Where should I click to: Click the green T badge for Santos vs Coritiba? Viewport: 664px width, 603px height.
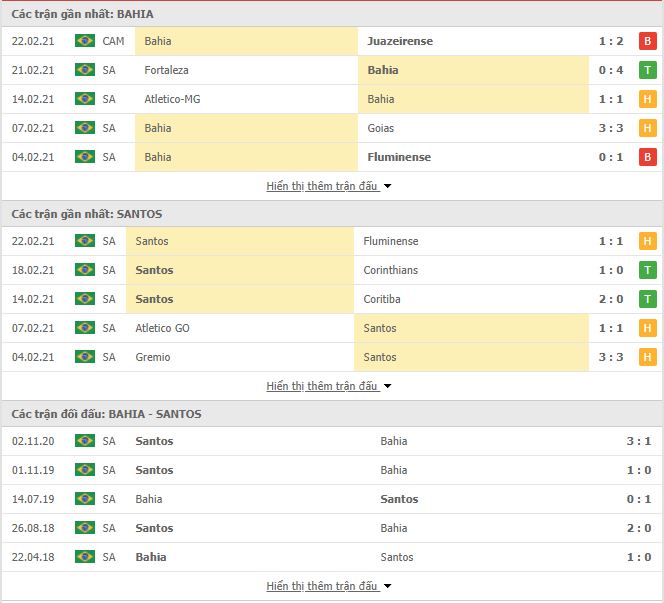click(x=647, y=299)
